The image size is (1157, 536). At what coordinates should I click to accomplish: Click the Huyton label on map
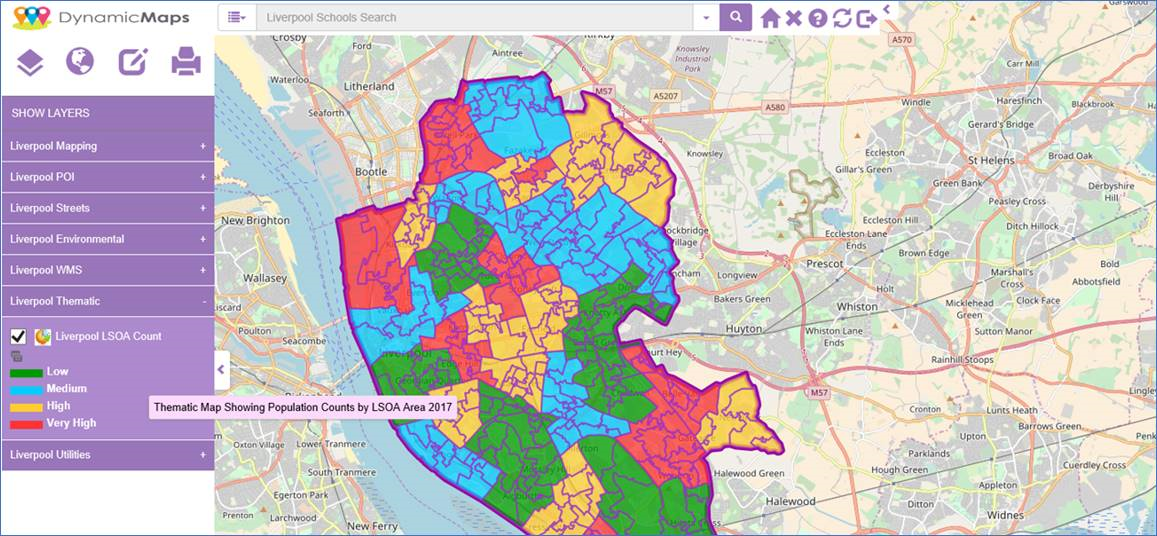coord(745,328)
